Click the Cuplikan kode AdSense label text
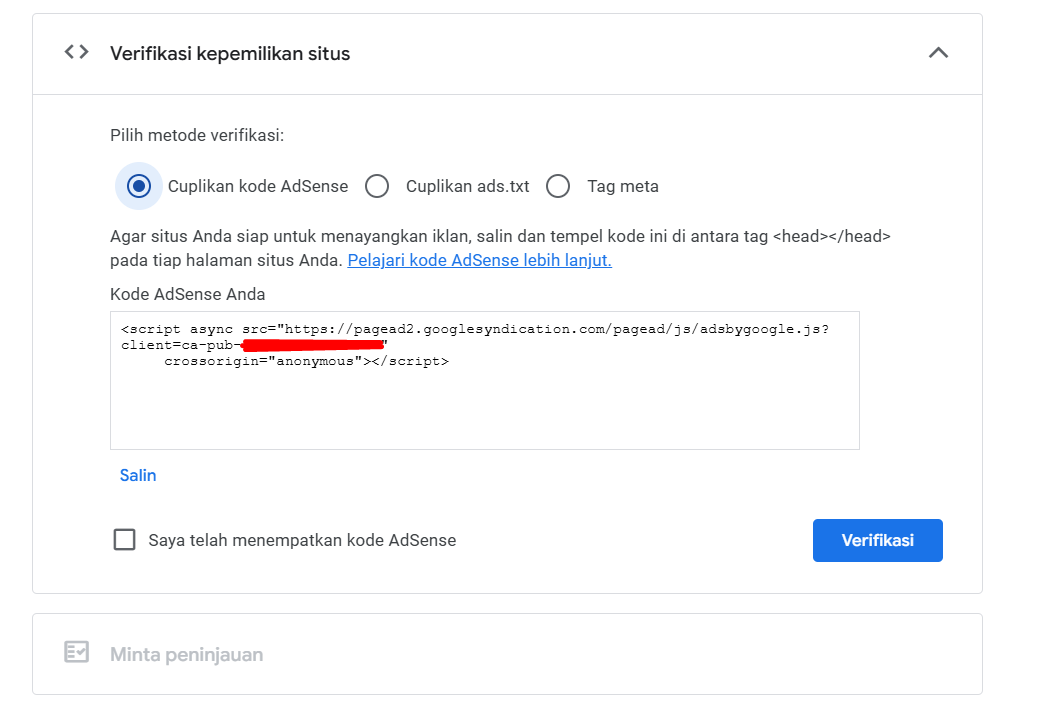 click(x=258, y=186)
